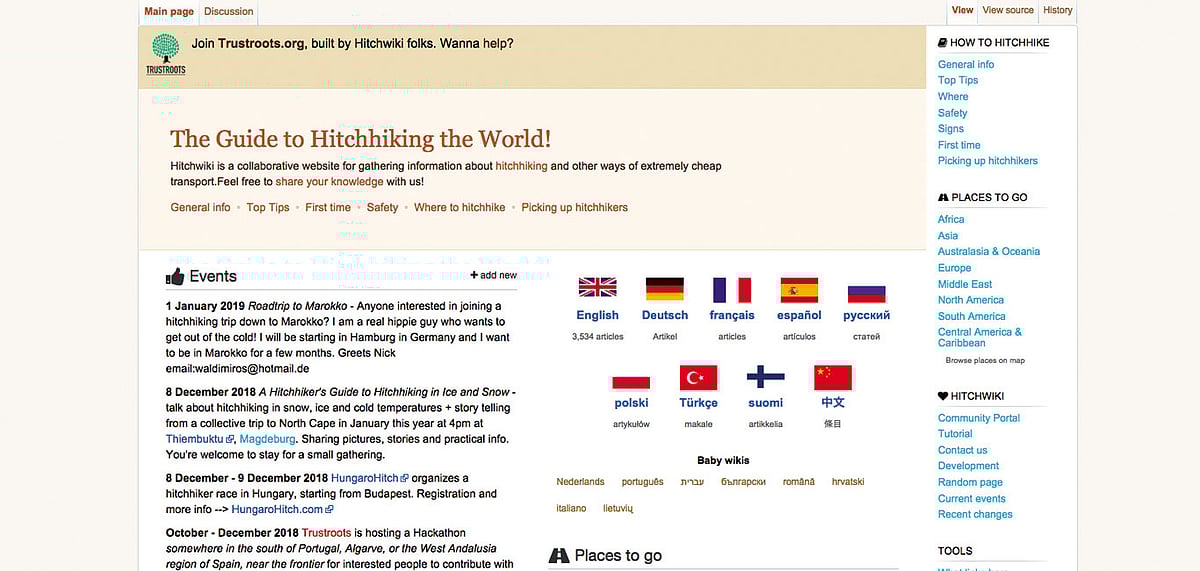Open the português baby wiki
The width and height of the screenshot is (1200, 571).
point(642,482)
